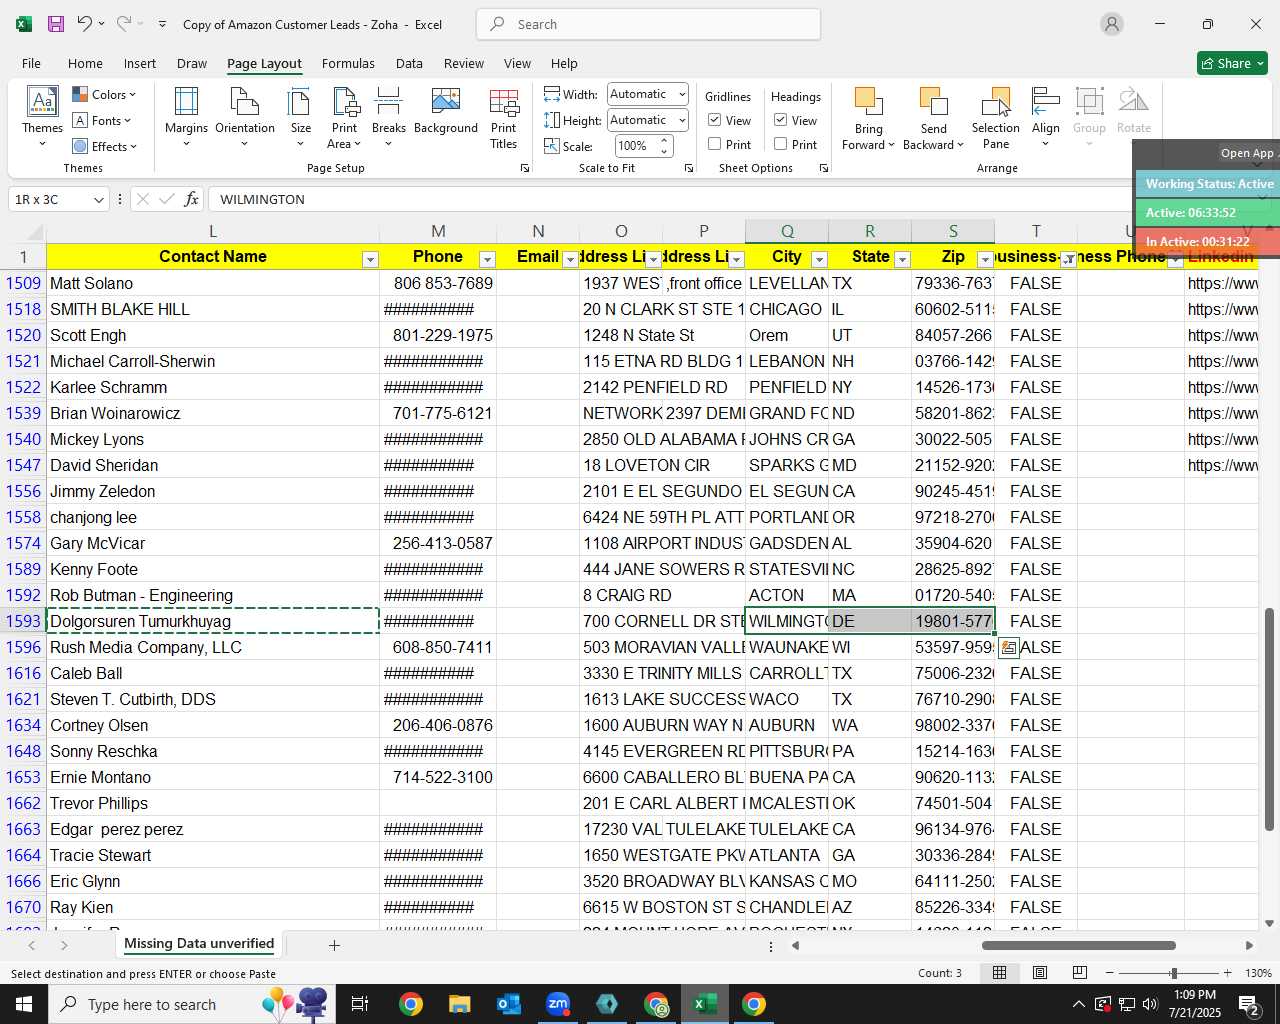Open the City column filter dropdown
This screenshot has width=1280, height=1024.
(x=819, y=260)
